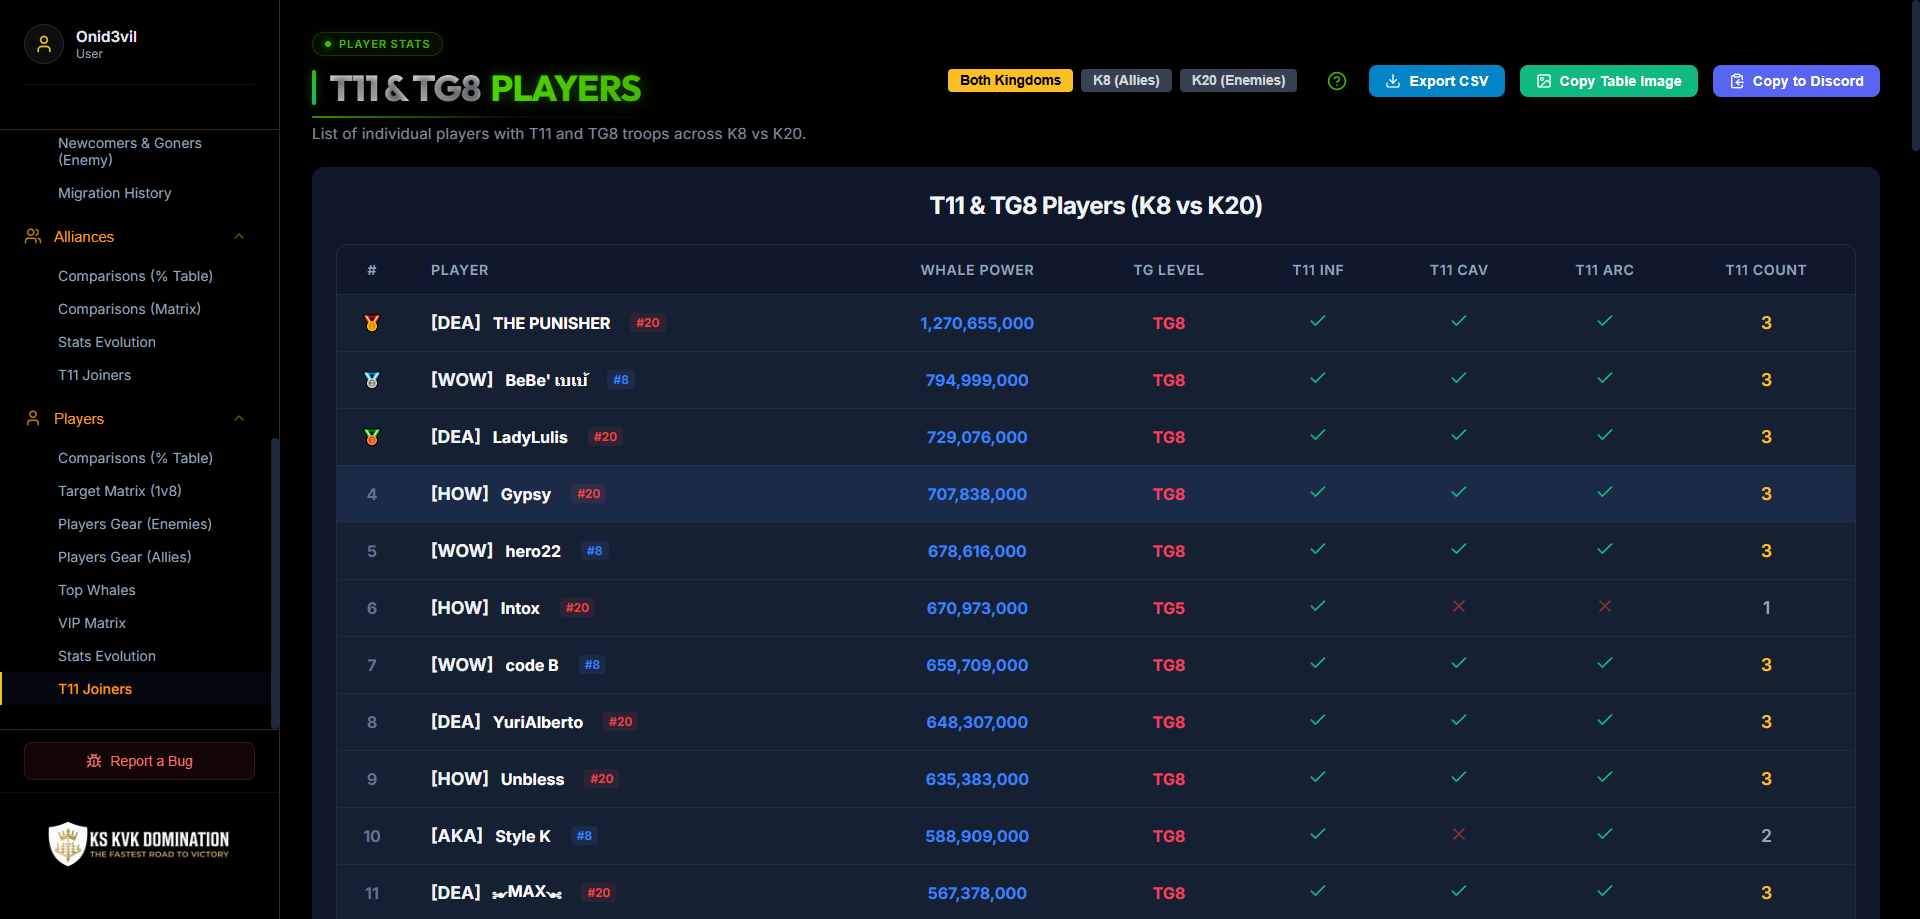Click the sidebar scrollbar

(275, 583)
